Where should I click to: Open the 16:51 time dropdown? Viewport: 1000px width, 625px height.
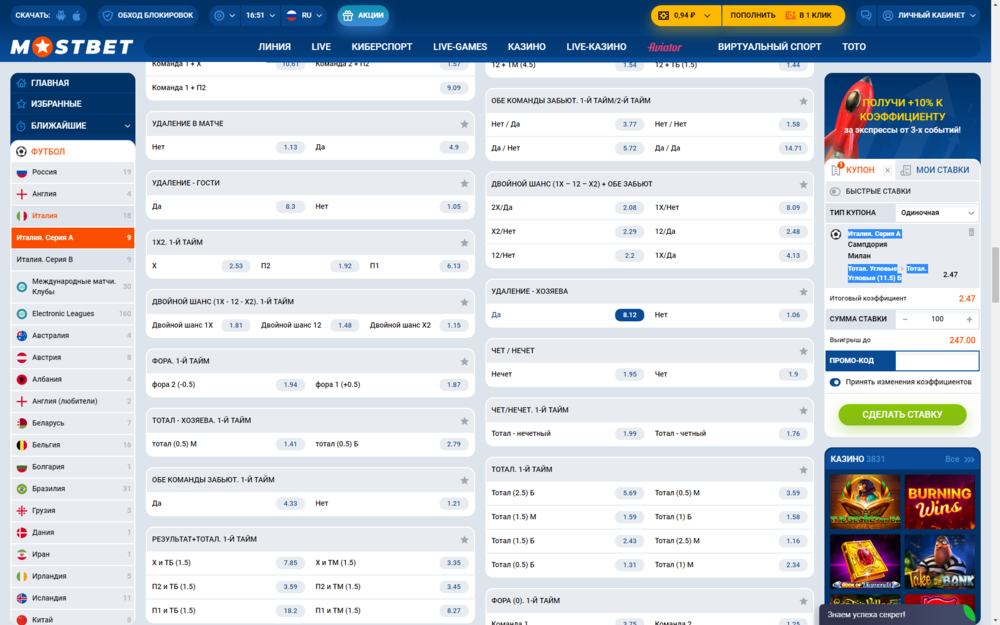click(260, 15)
